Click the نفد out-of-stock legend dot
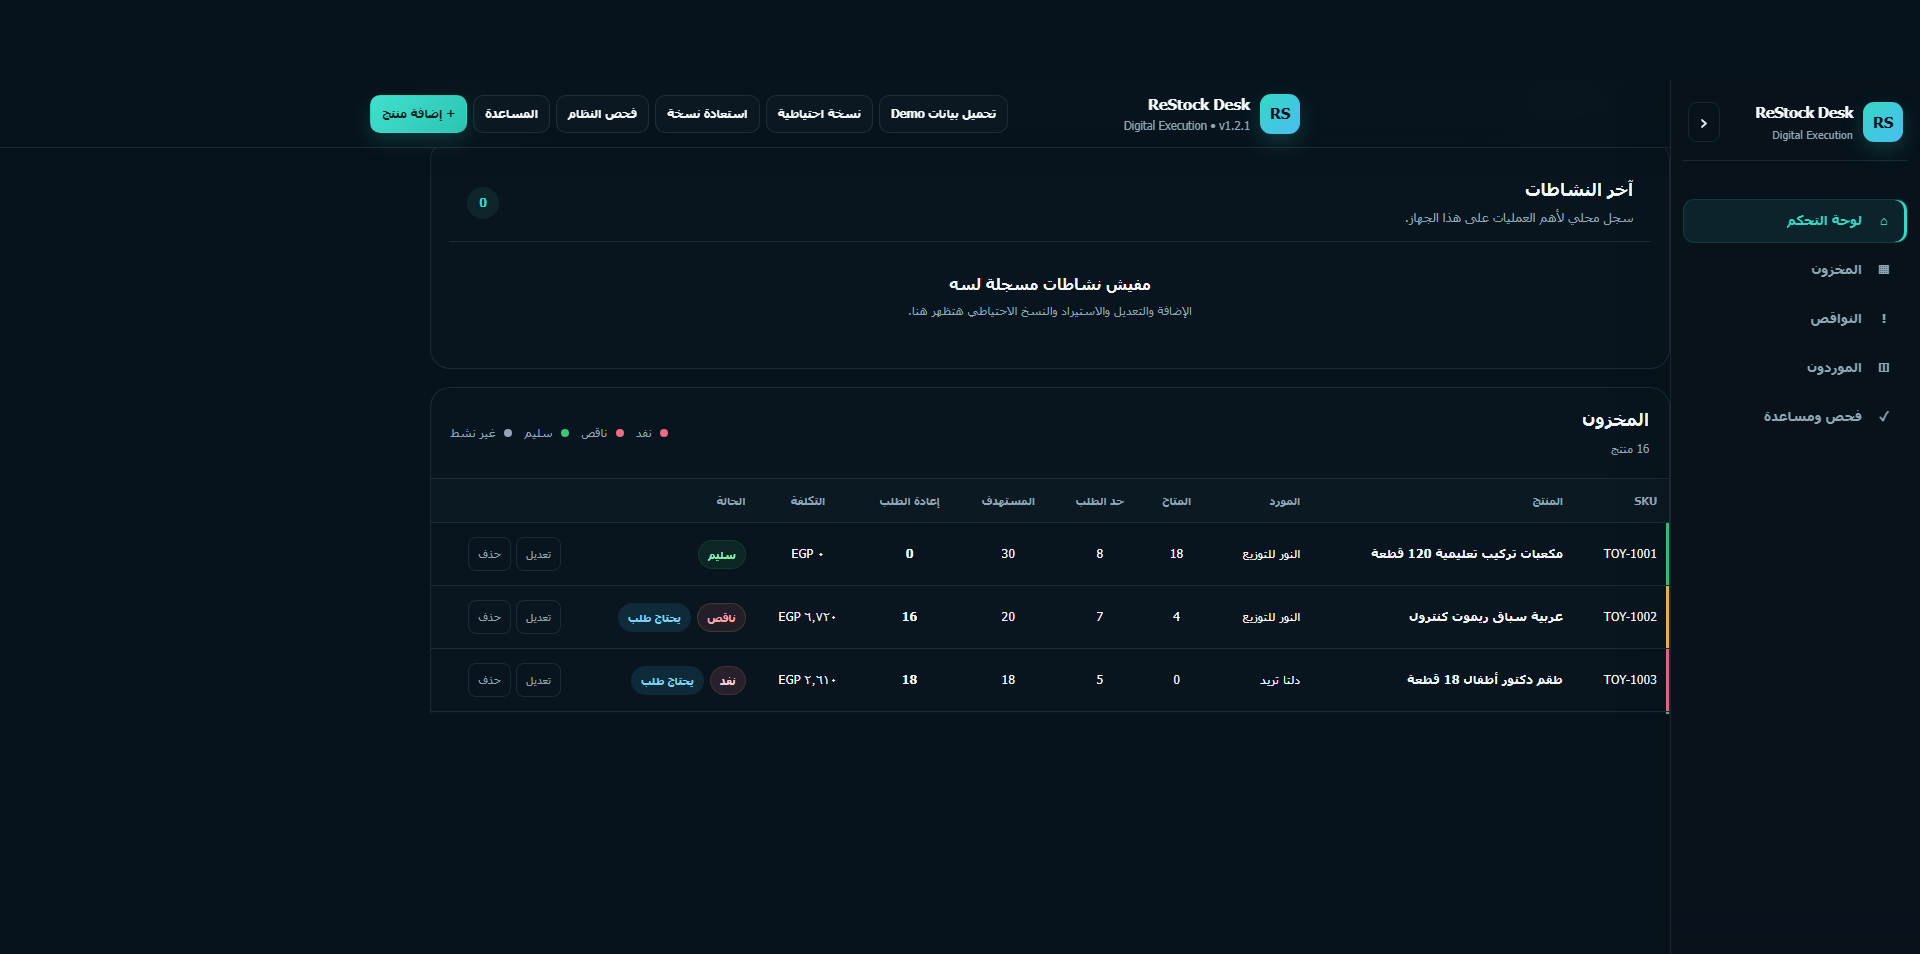This screenshot has width=1920, height=954. coord(664,433)
